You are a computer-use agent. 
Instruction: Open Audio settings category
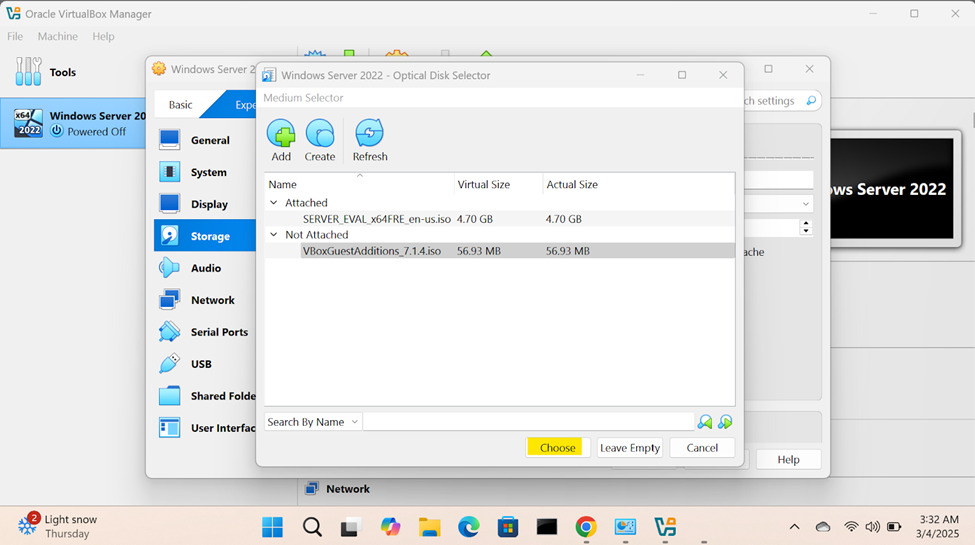[205, 268]
